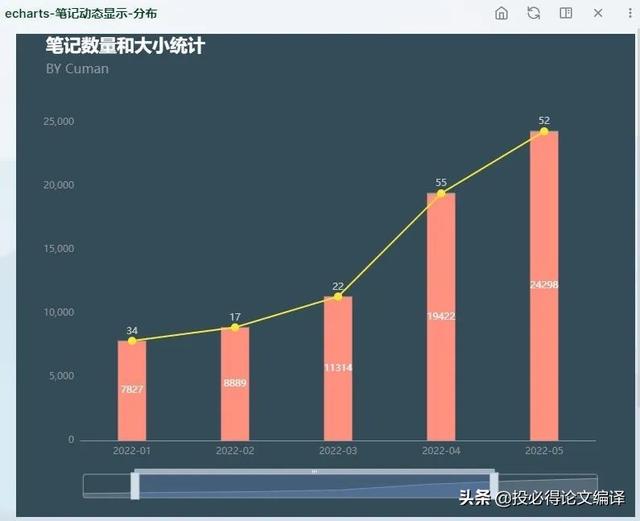Click the top move handle of the zoom slider
Viewport: 640px width, 521px height.
tap(314, 472)
